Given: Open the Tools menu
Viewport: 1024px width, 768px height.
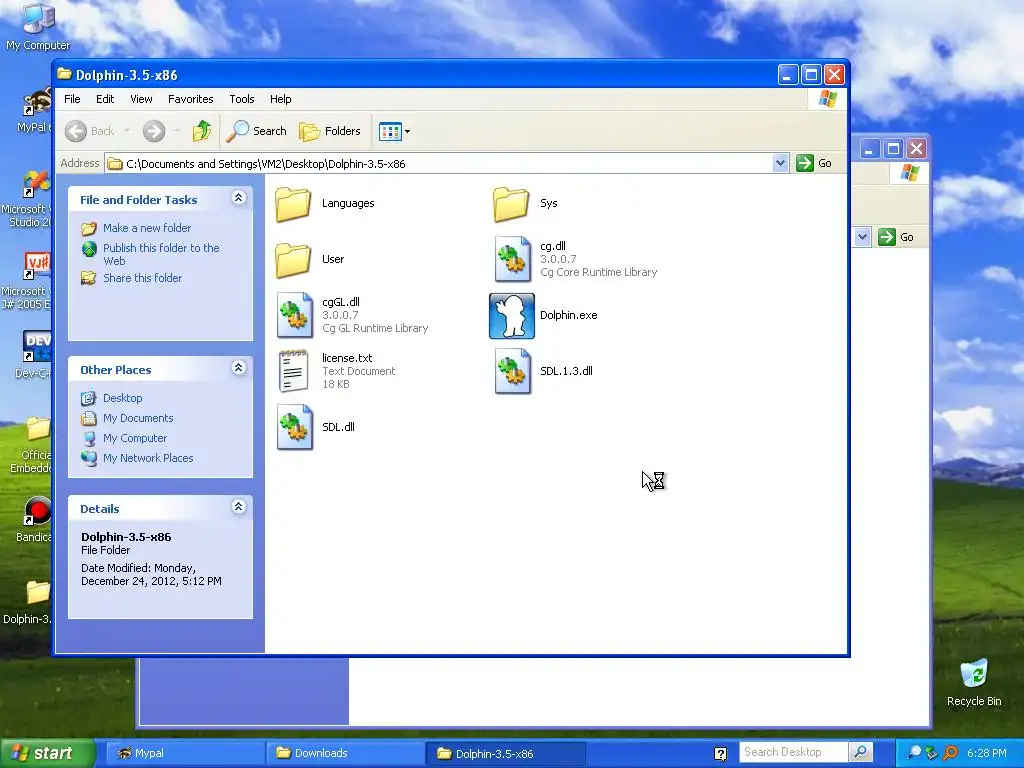Looking at the screenshot, I should 242,99.
